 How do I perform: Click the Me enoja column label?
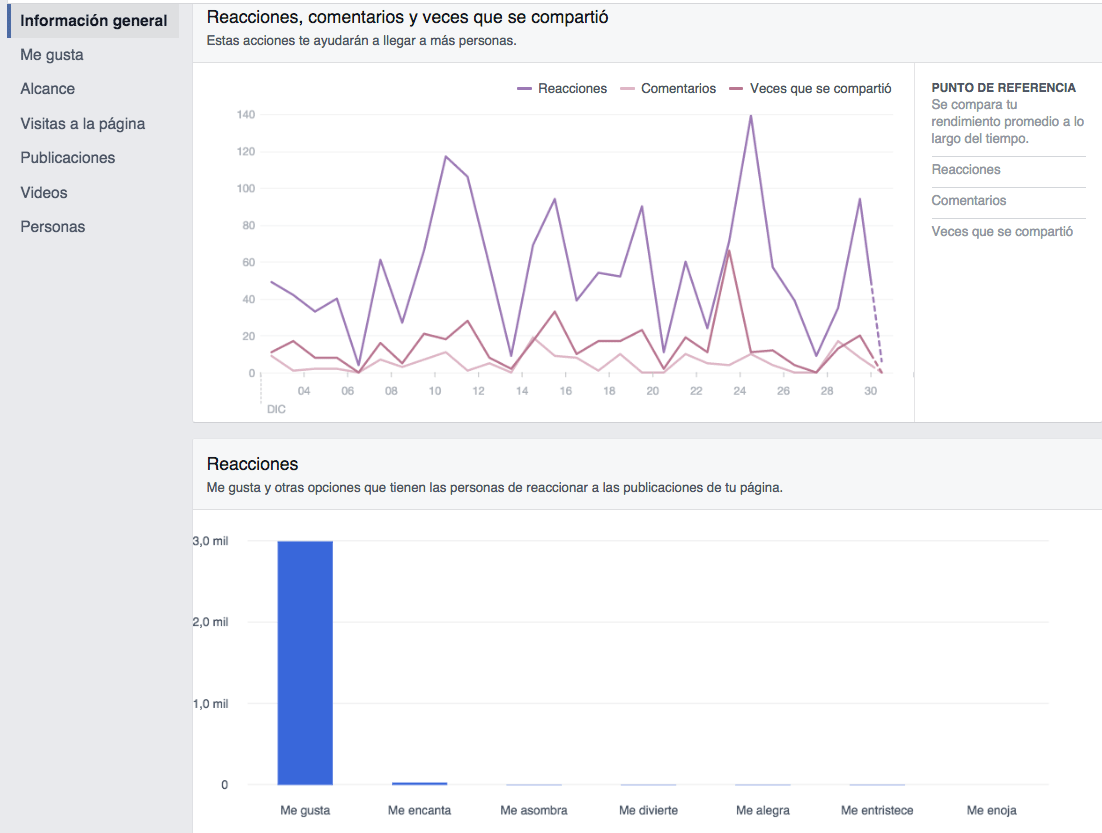coord(990,810)
